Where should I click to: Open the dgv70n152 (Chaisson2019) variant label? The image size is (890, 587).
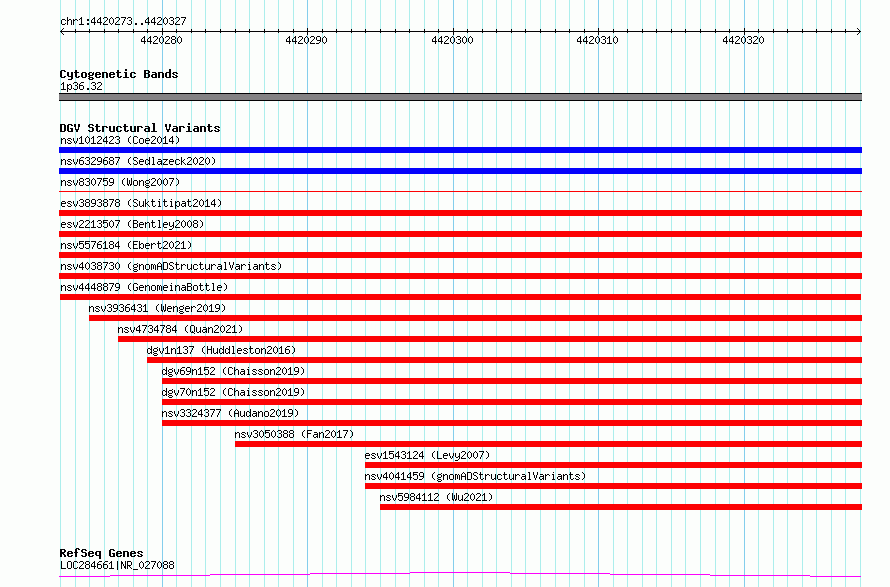(x=233, y=392)
